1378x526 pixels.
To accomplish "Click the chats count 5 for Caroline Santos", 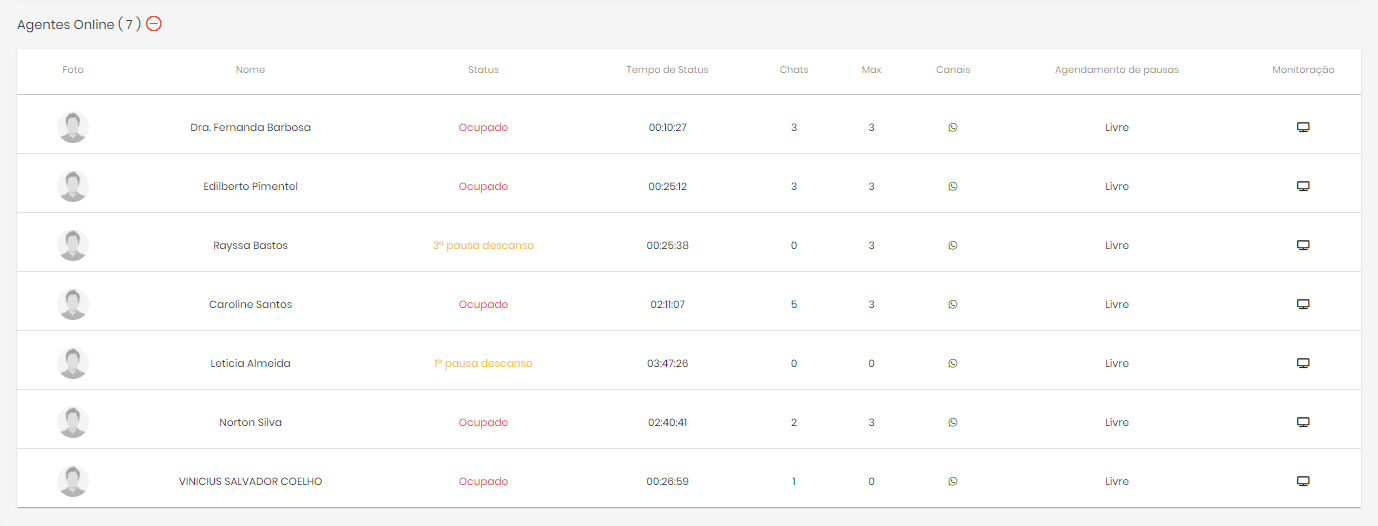I will (794, 304).
